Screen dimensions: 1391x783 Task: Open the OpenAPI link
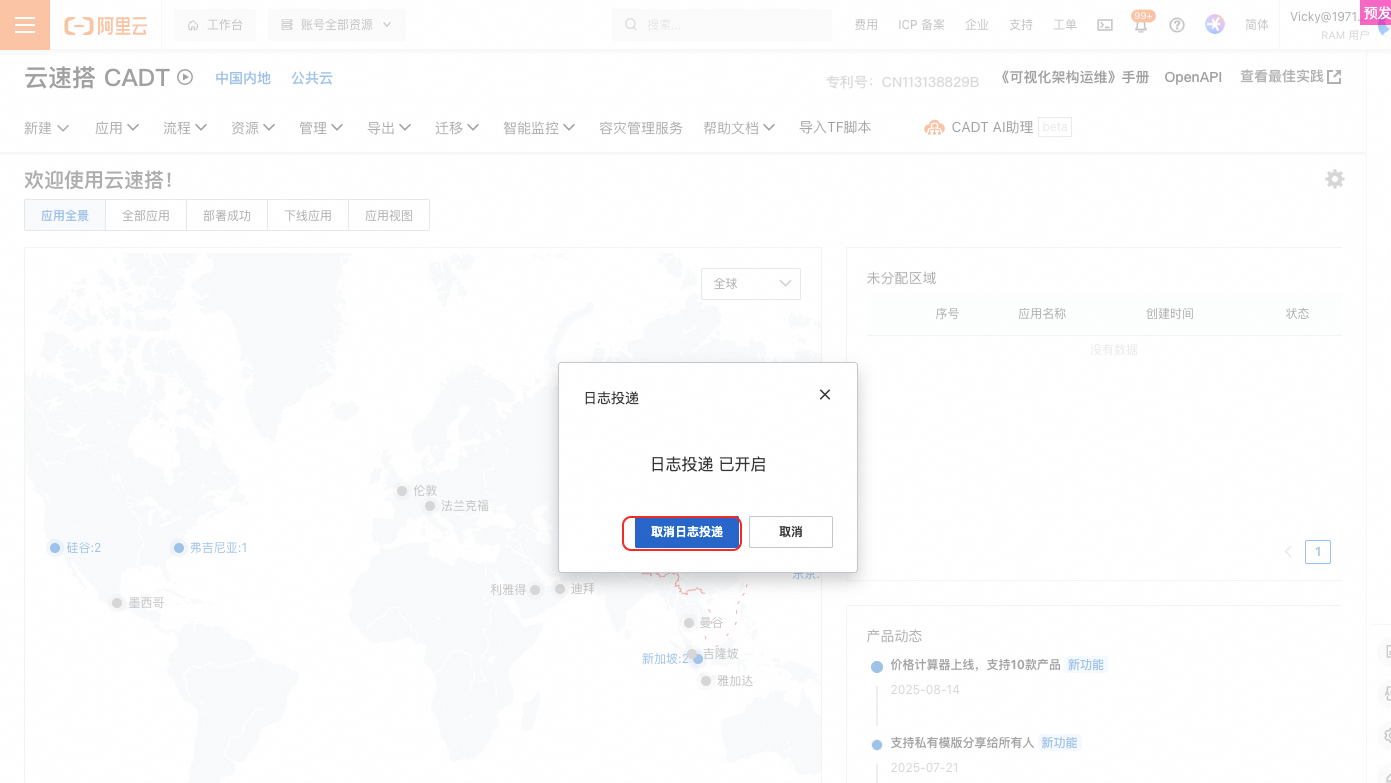1193,77
